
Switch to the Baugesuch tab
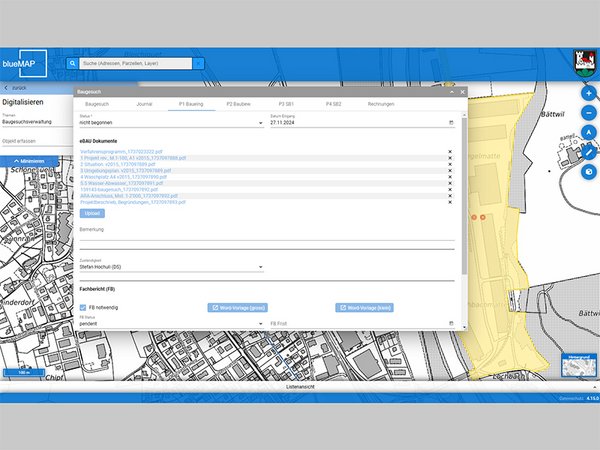(x=97, y=104)
